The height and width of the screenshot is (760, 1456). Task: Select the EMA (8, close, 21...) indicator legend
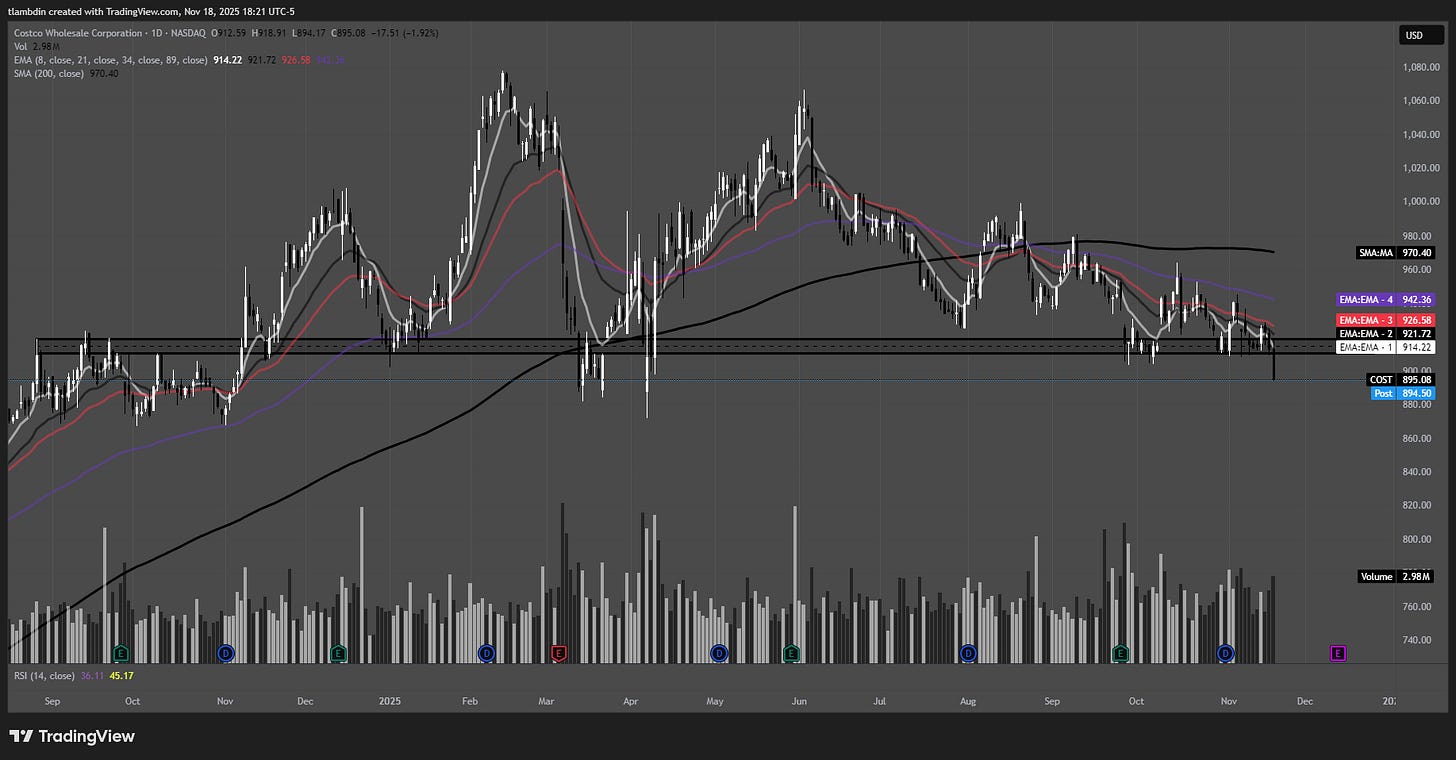(111, 60)
